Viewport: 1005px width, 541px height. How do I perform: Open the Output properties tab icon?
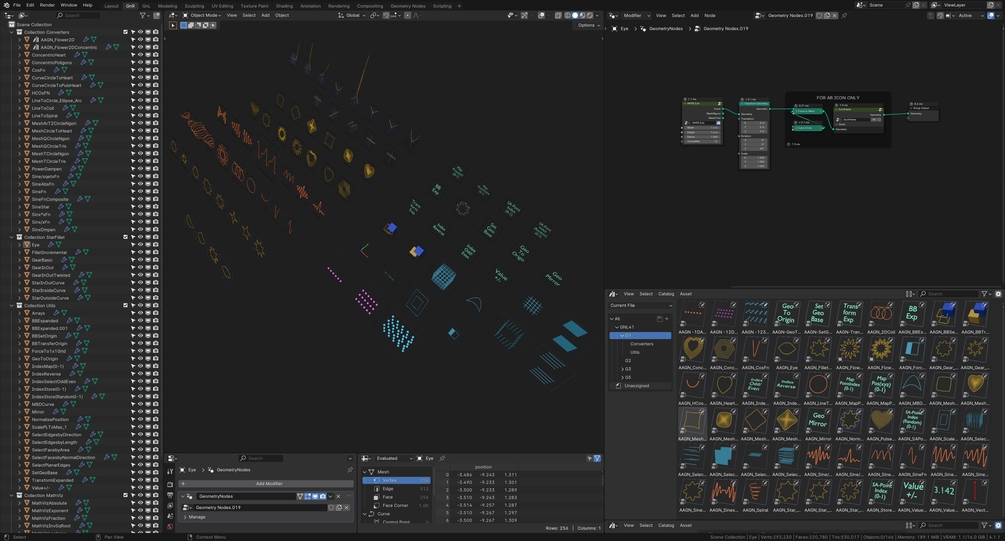coord(170,495)
